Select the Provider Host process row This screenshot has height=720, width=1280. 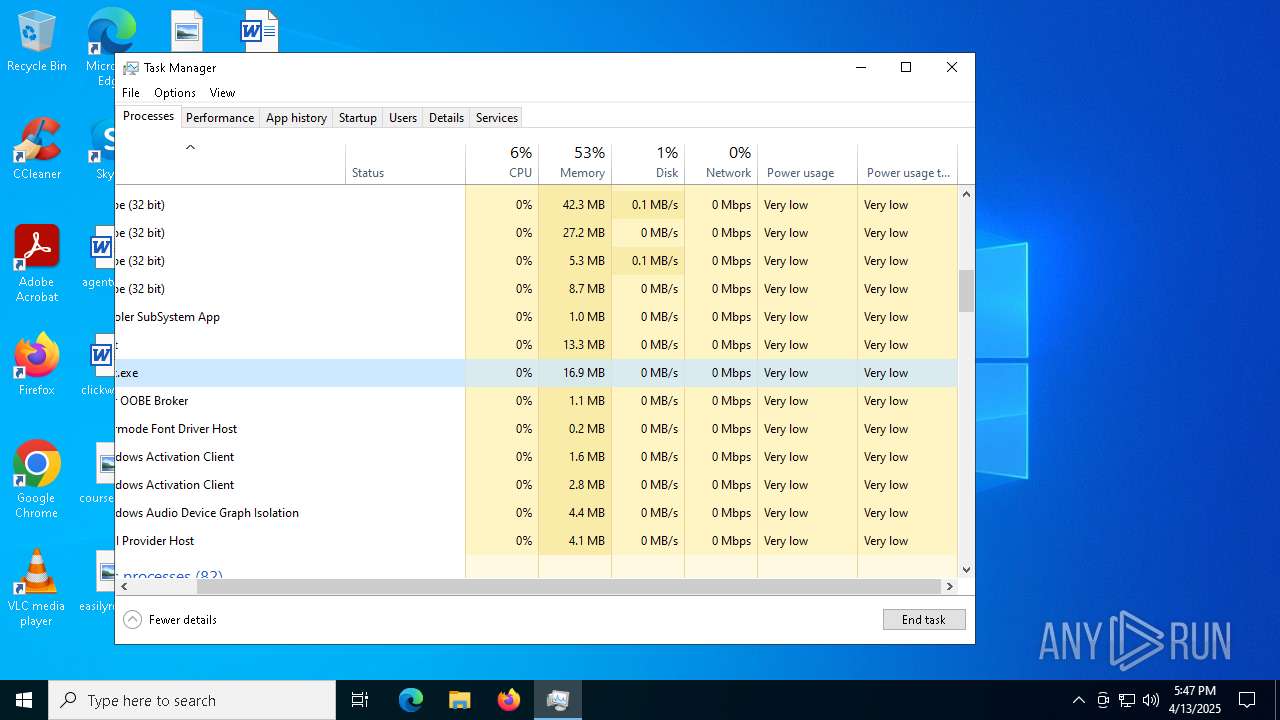click(536, 541)
